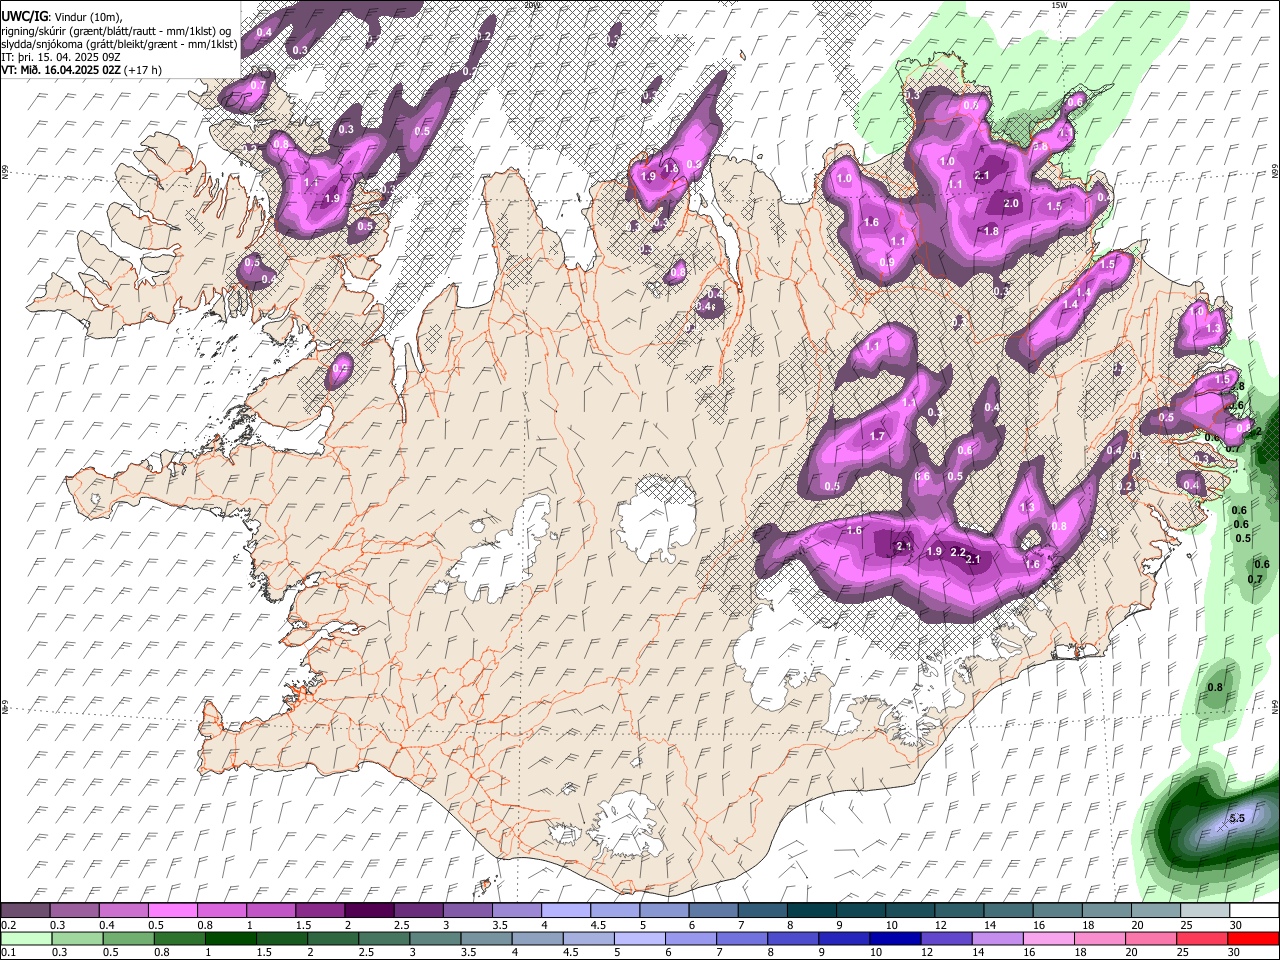Click the '(+17 h)' forecast offset text
Viewport: 1280px width, 960px height.
point(143,70)
